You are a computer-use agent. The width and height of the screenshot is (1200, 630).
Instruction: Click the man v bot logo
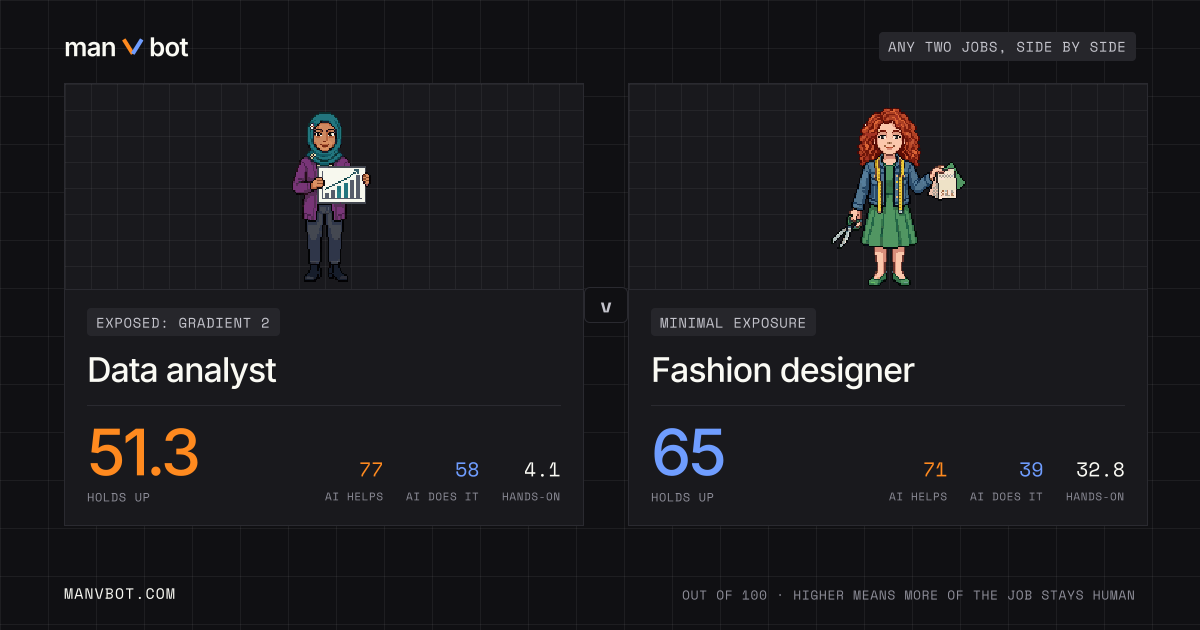click(126, 47)
